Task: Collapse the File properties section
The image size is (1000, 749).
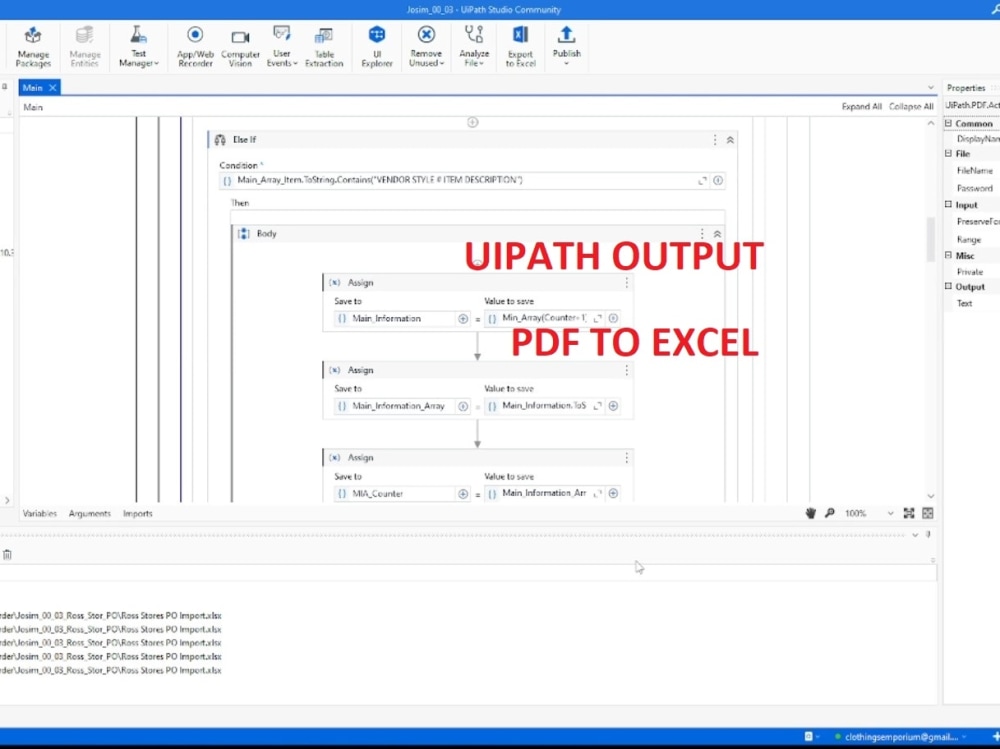Action: 948,154
